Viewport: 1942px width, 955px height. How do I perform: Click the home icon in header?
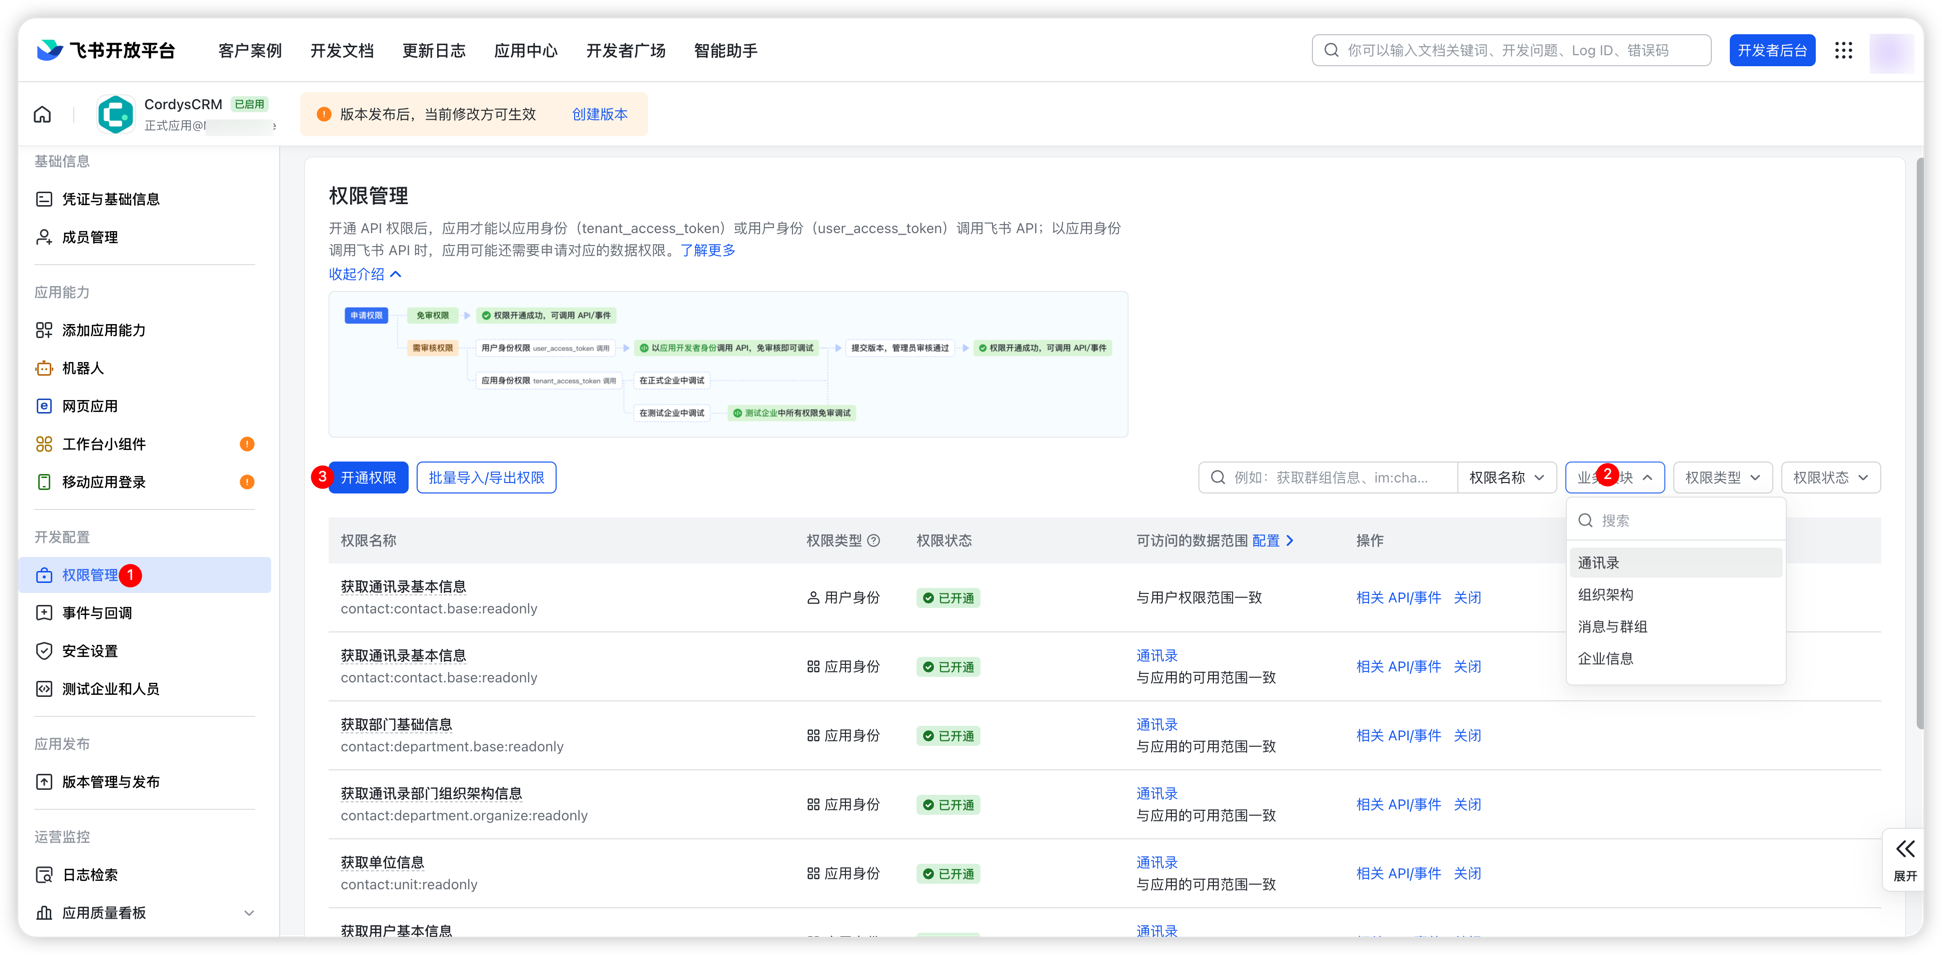pos(42,115)
